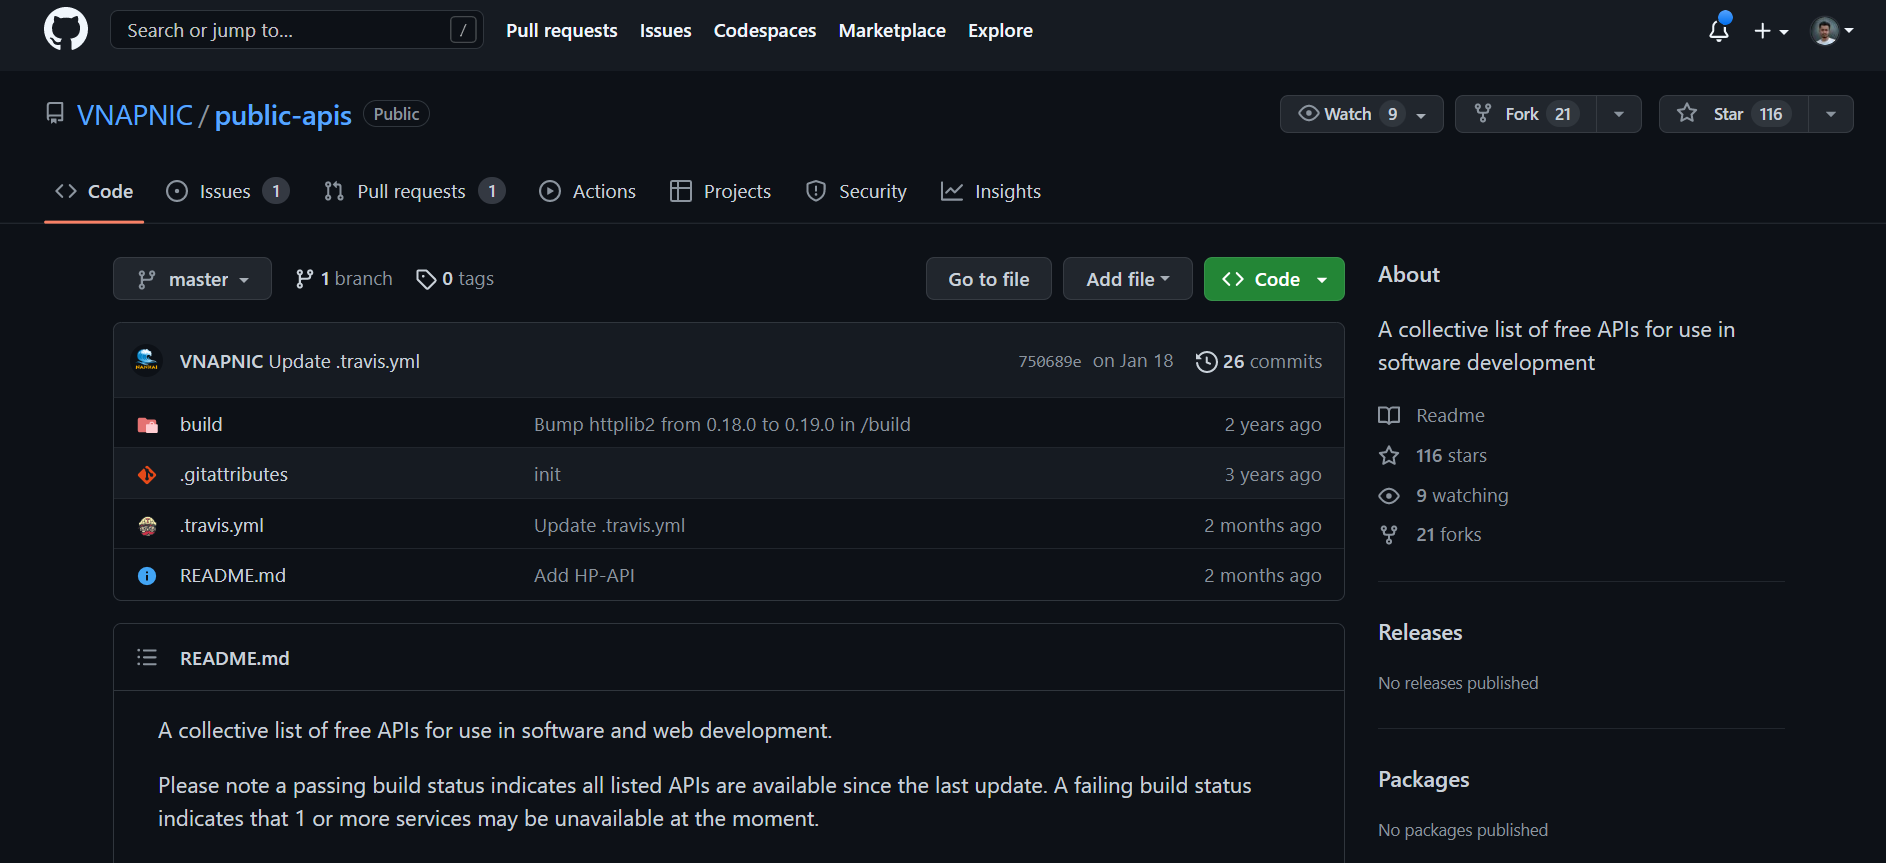Open the .gitattributes file
This screenshot has height=863, width=1886.
[234, 474]
